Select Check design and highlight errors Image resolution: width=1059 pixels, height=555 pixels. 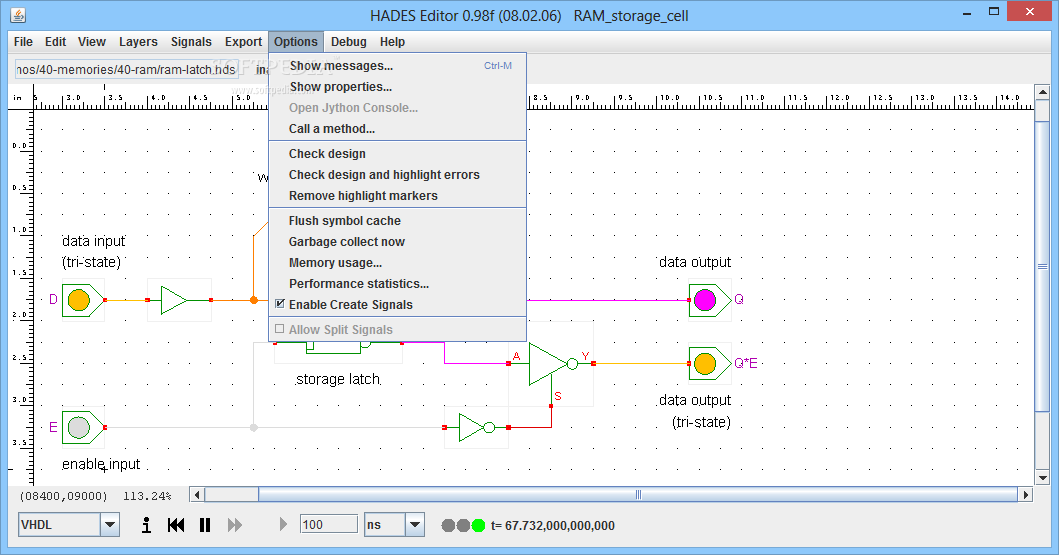click(x=397, y=175)
